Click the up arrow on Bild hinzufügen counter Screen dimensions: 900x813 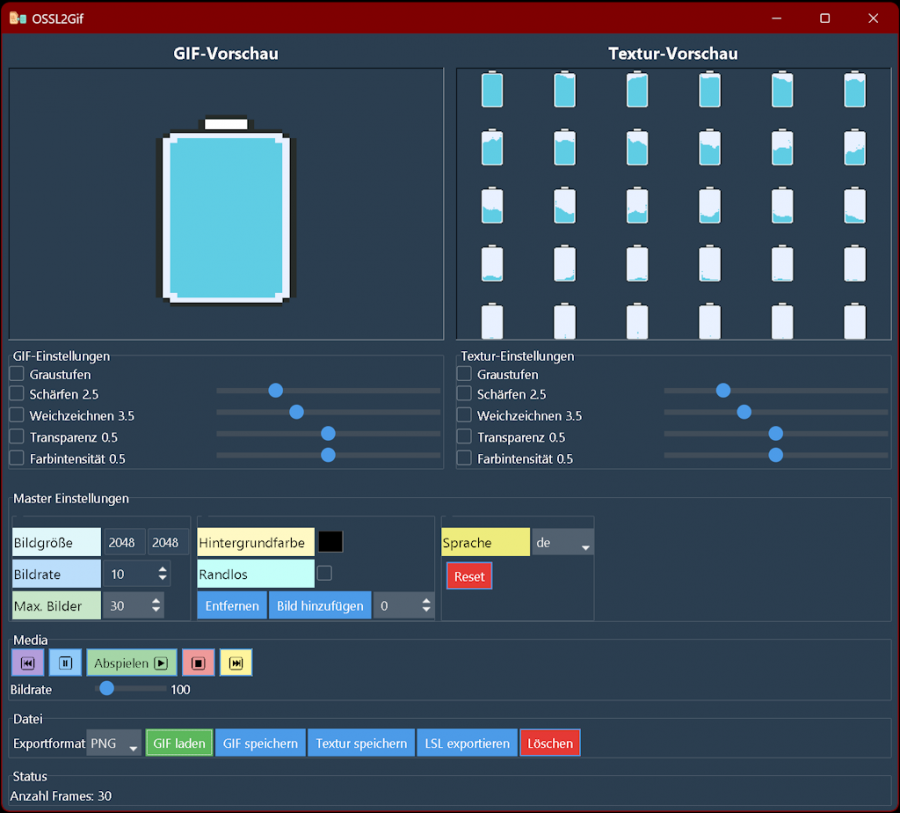[x=426, y=601]
